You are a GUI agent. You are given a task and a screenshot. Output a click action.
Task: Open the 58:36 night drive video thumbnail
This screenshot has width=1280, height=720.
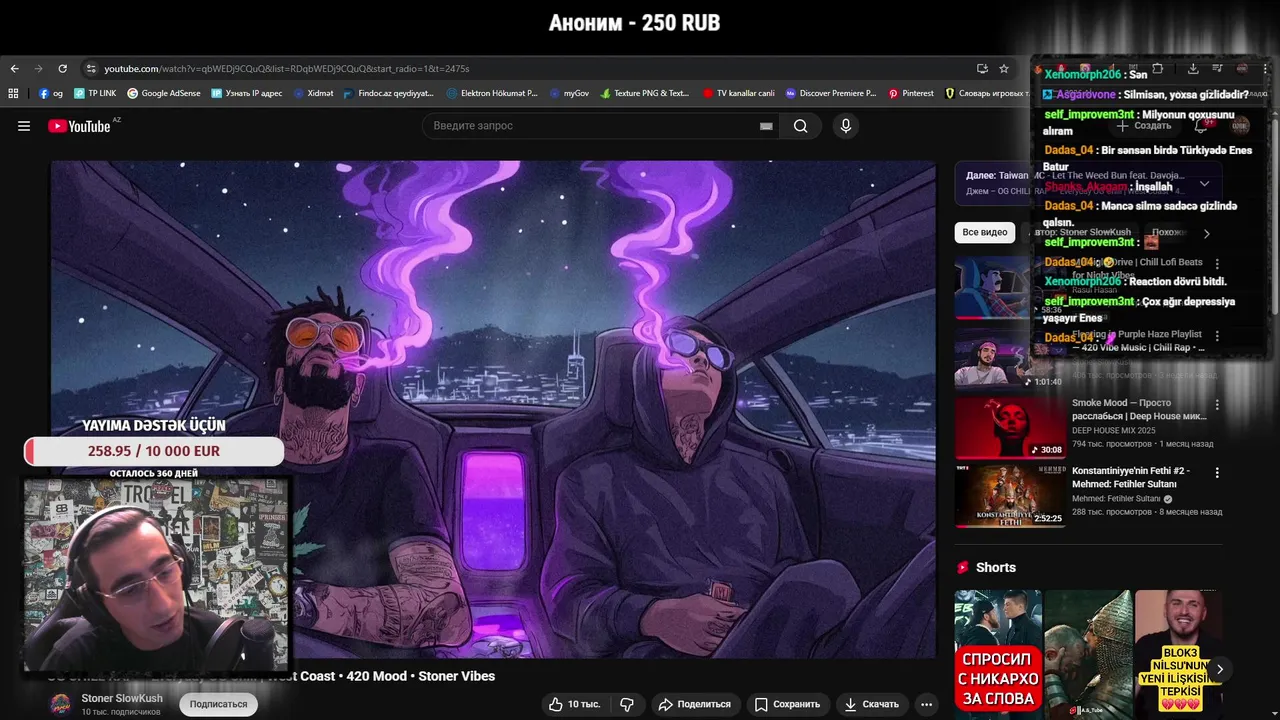[x=1010, y=288]
